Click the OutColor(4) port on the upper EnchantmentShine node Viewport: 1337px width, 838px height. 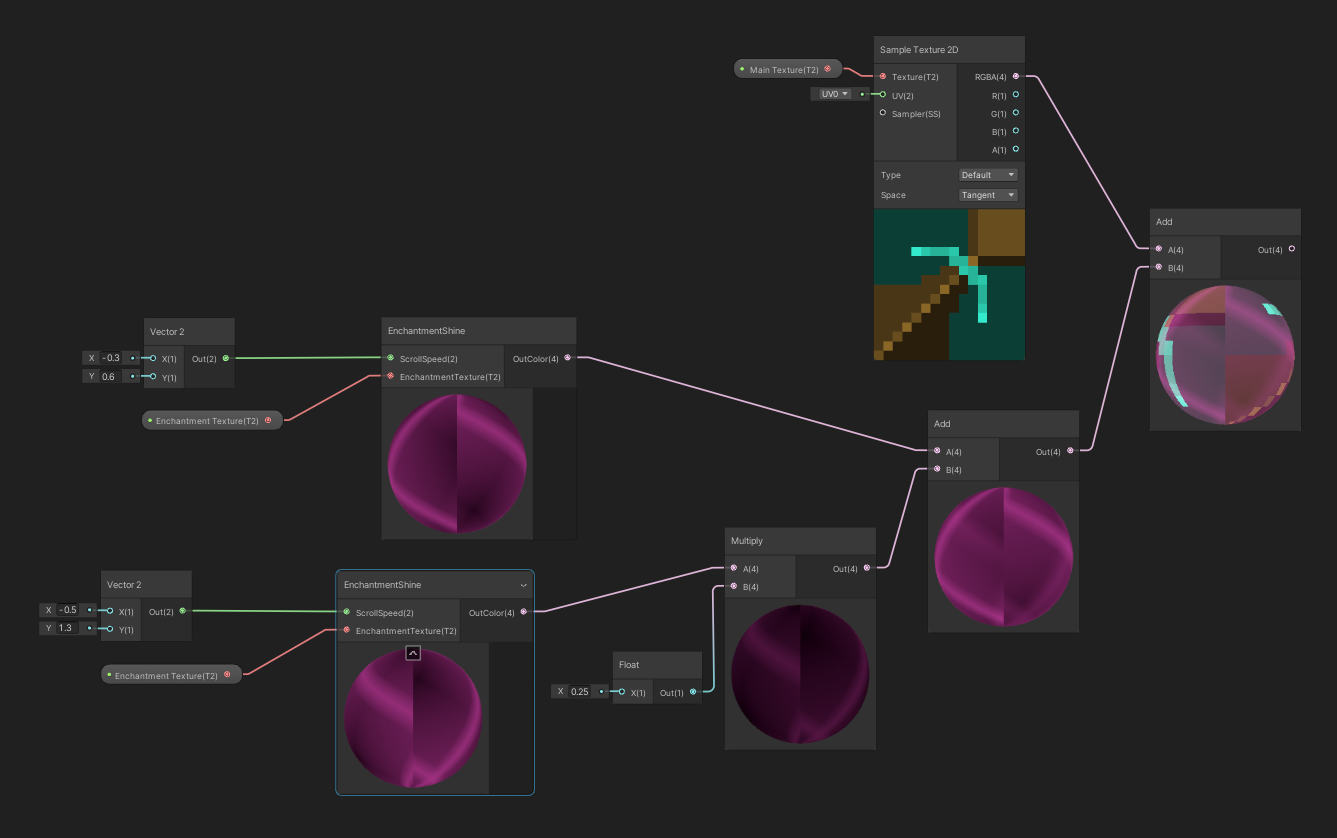click(567, 358)
